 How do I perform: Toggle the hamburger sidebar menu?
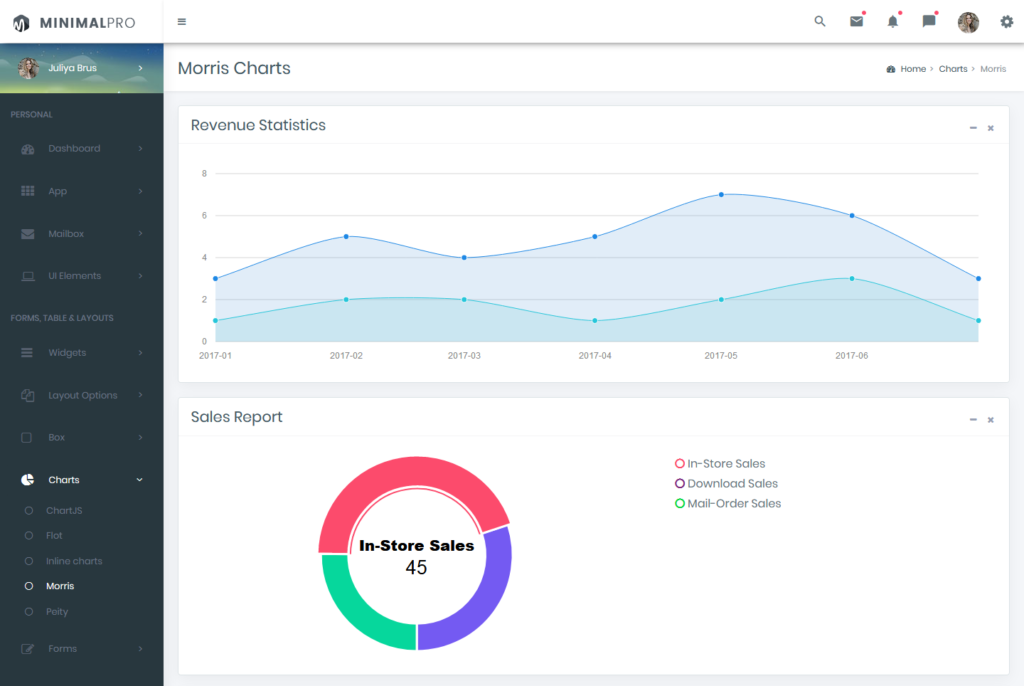click(x=182, y=22)
